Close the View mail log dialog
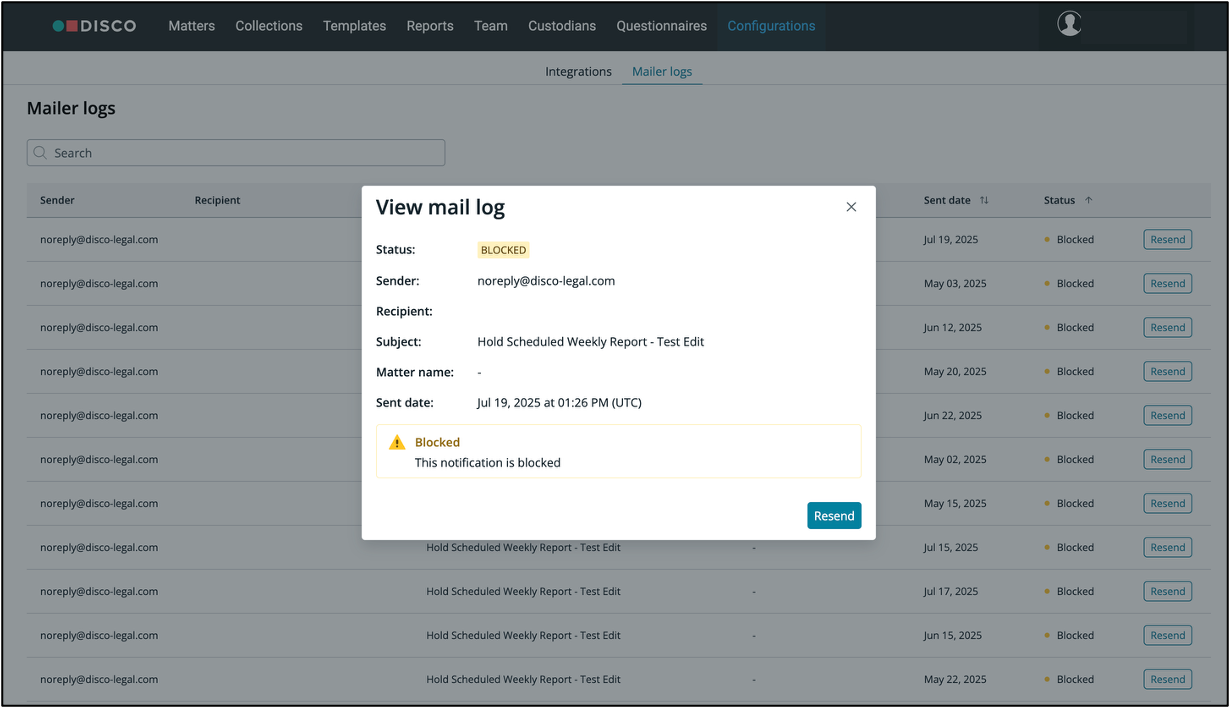1230x708 pixels. 851,207
